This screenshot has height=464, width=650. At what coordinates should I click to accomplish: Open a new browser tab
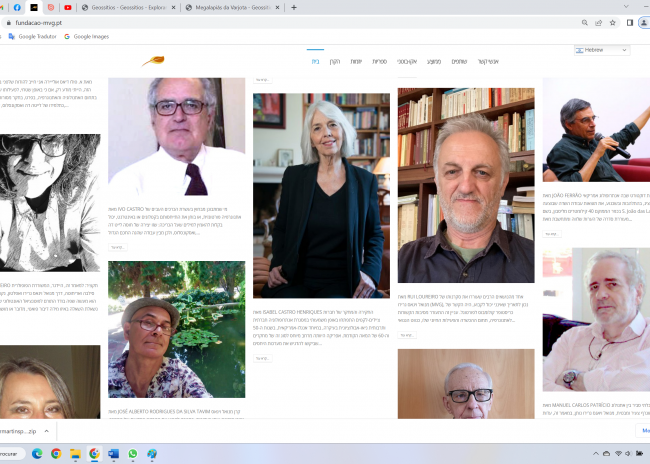pyautogui.click(x=293, y=7)
